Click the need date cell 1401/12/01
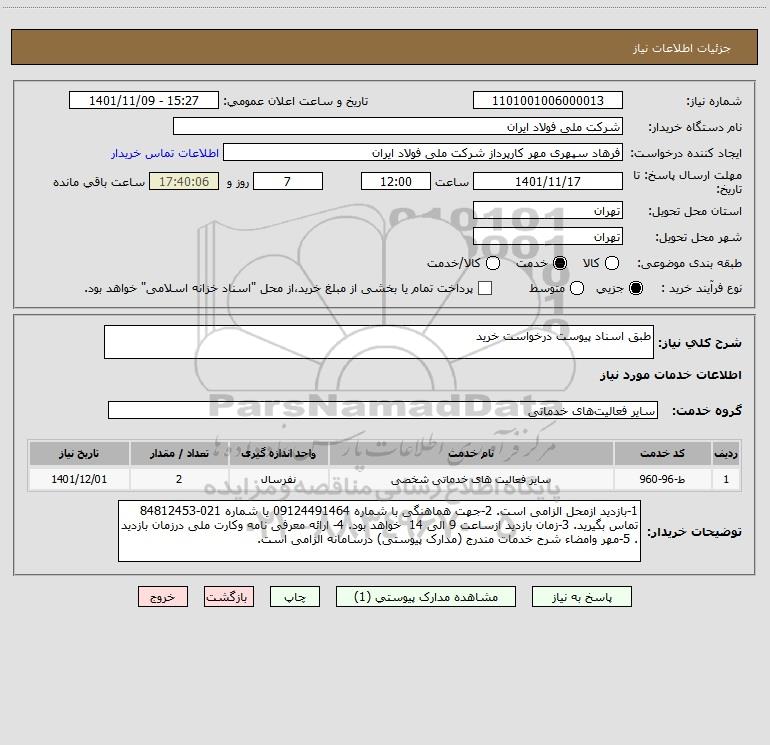 coord(79,479)
